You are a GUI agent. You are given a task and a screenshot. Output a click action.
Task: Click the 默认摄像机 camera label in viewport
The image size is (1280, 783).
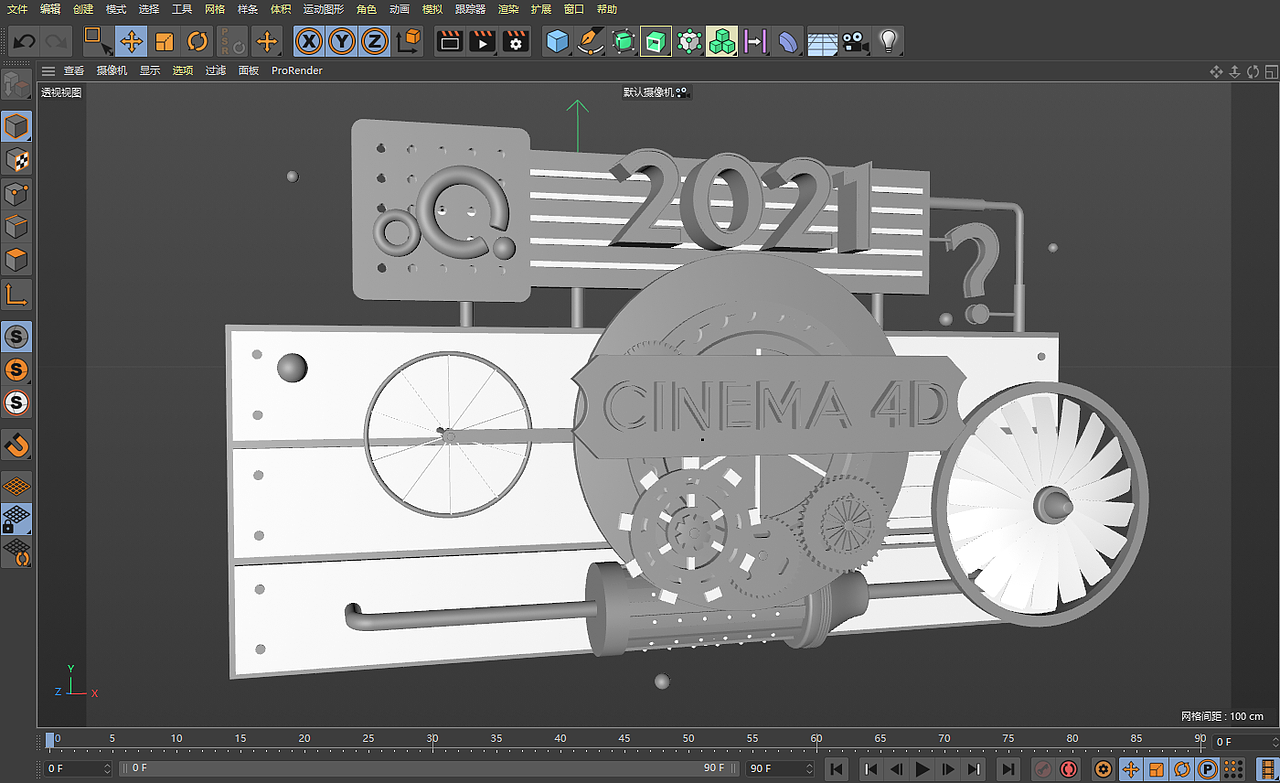point(656,92)
